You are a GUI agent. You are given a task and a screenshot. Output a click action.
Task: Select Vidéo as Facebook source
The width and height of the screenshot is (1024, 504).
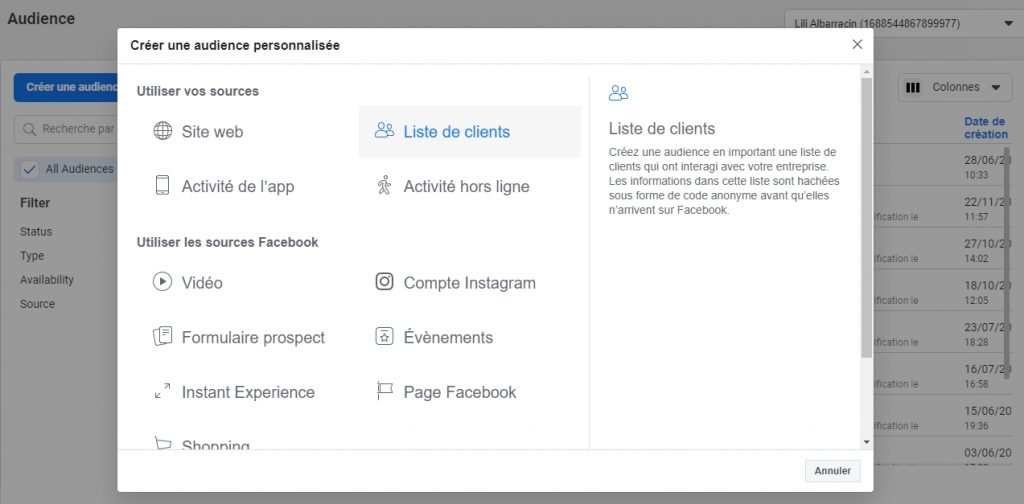tap(248, 283)
